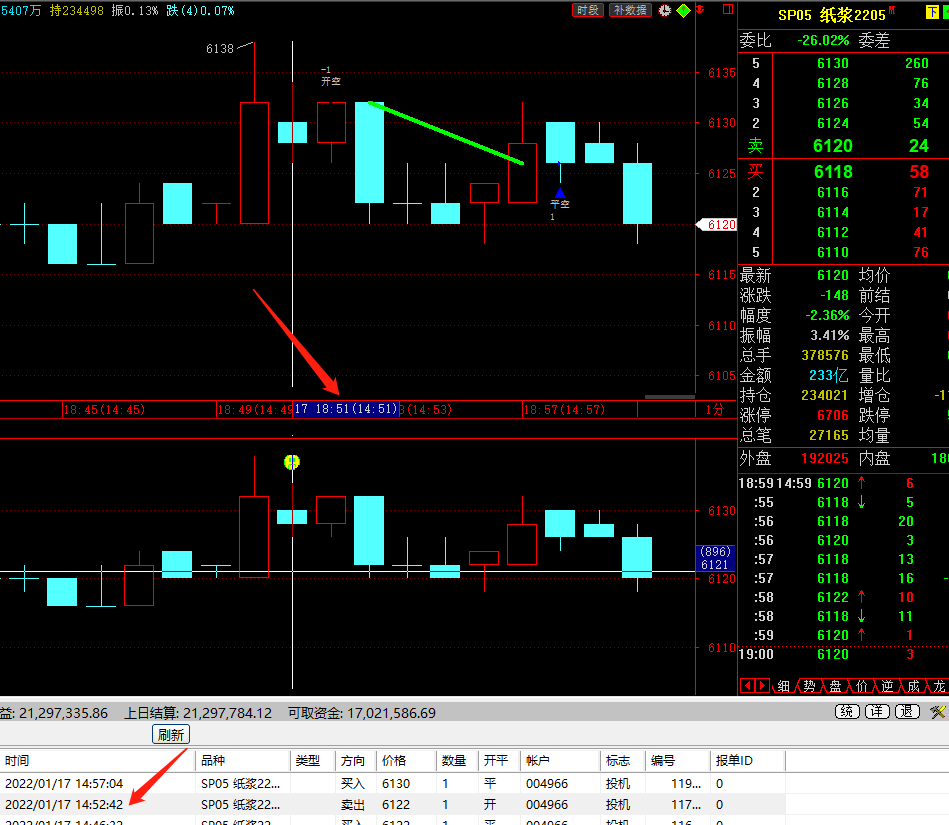The image size is (949, 825).
Task: Open the 盘 tab in quote panel
Action: coord(835,686)
